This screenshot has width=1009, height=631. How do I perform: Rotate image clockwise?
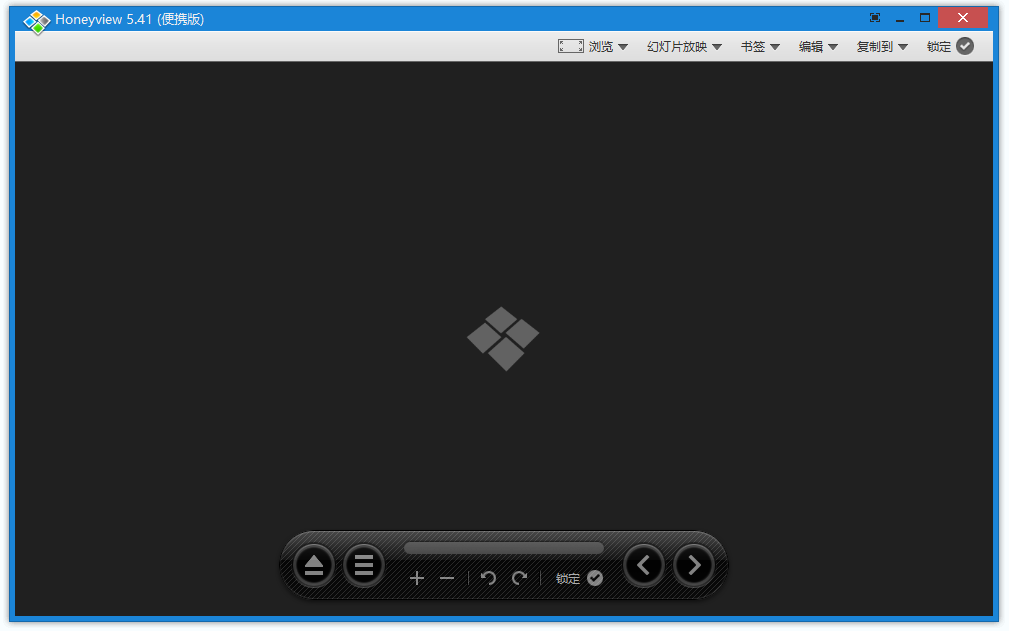[x=519, y=578]
